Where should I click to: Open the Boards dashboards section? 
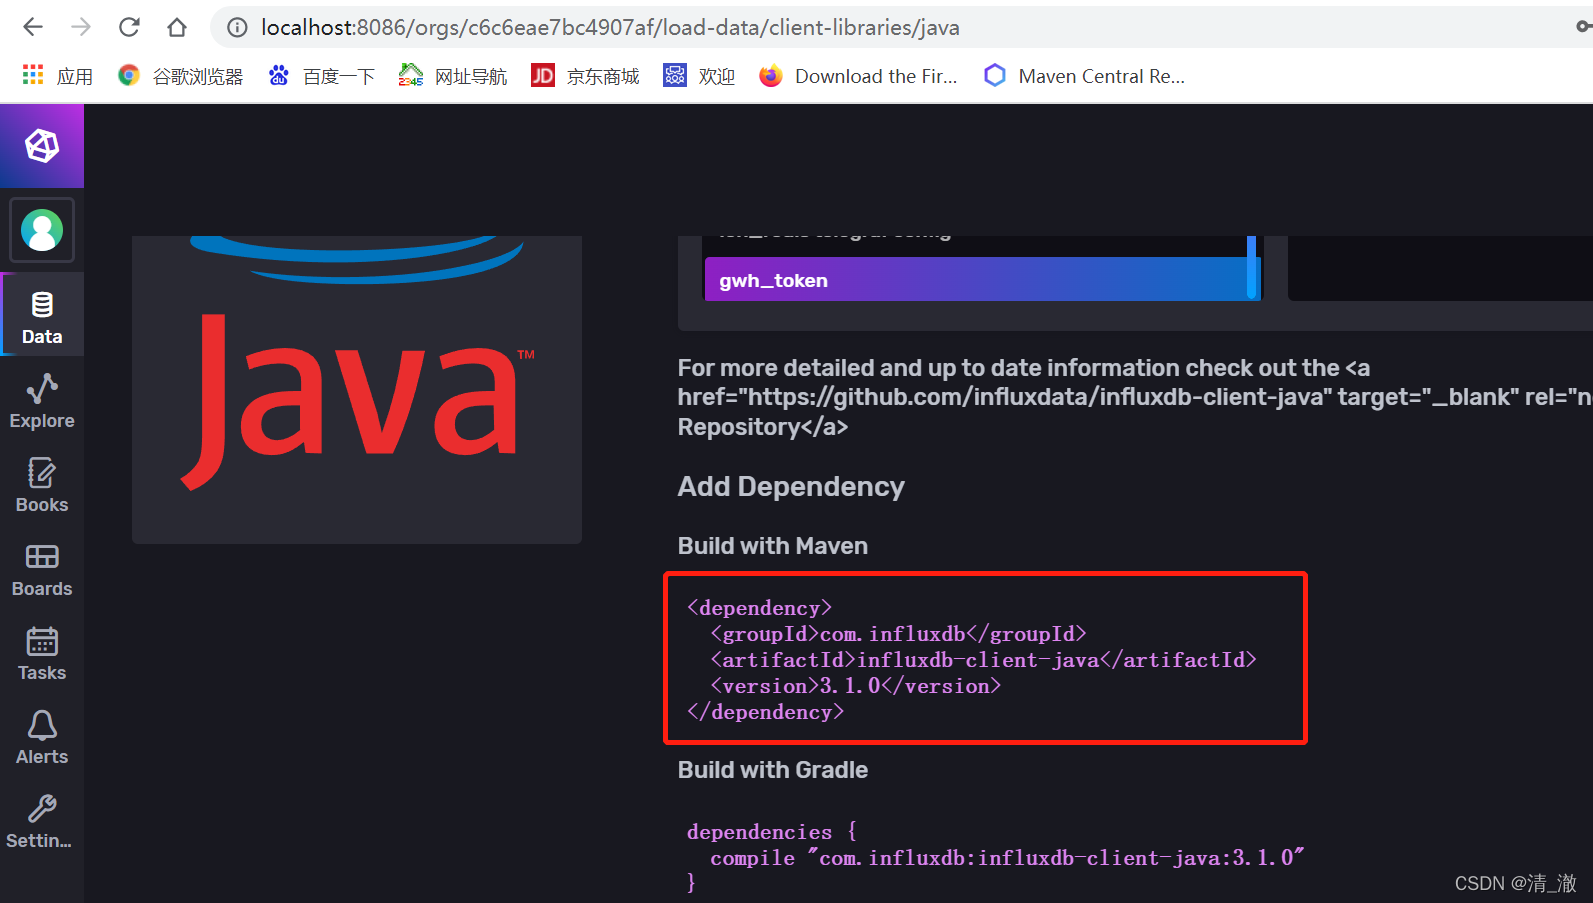click(42, 568)
